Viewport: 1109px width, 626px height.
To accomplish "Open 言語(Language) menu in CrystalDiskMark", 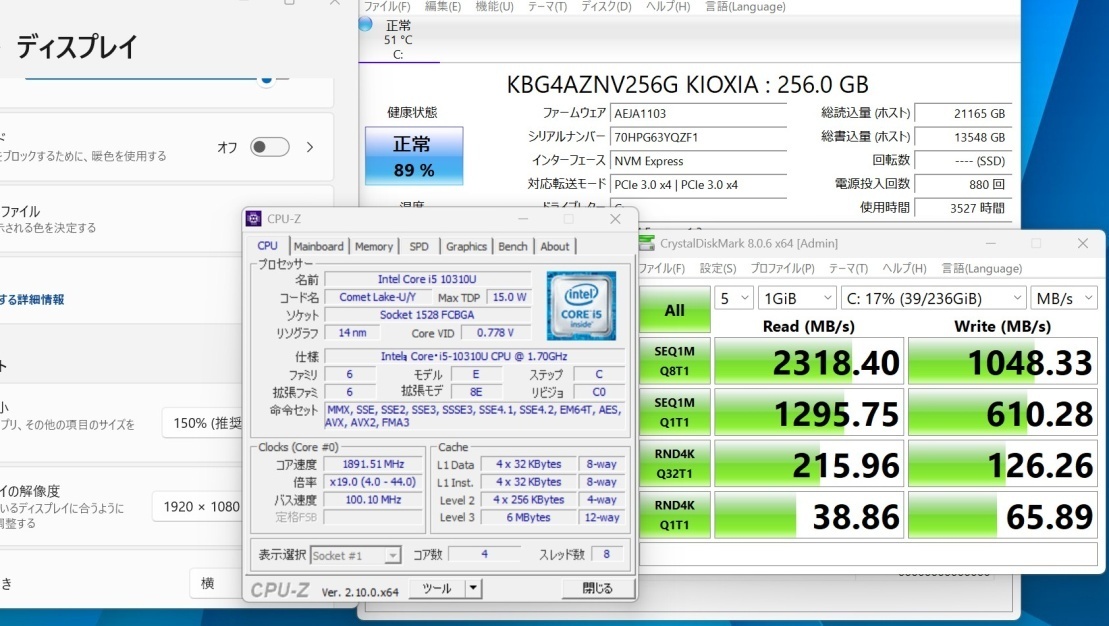I will click(982, 269).
